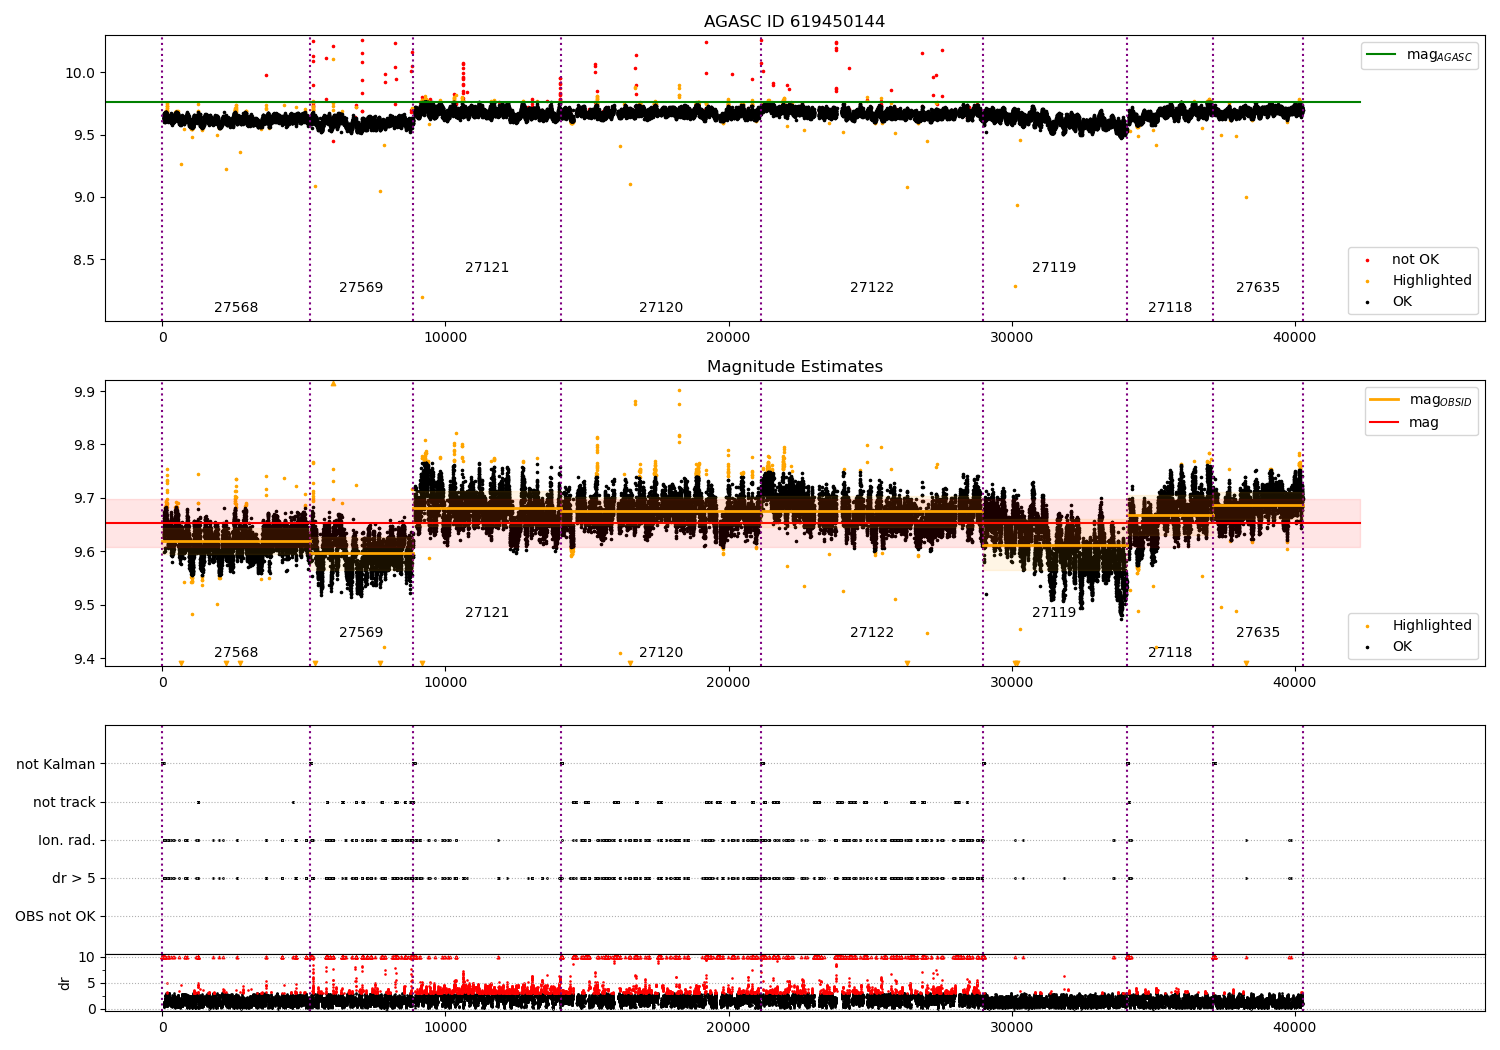This screenshot has width=1500, height=1050.
Task: Click the "Magnitude Estimates" plot title
Action: pyautogui.click(x=794, y=367)
